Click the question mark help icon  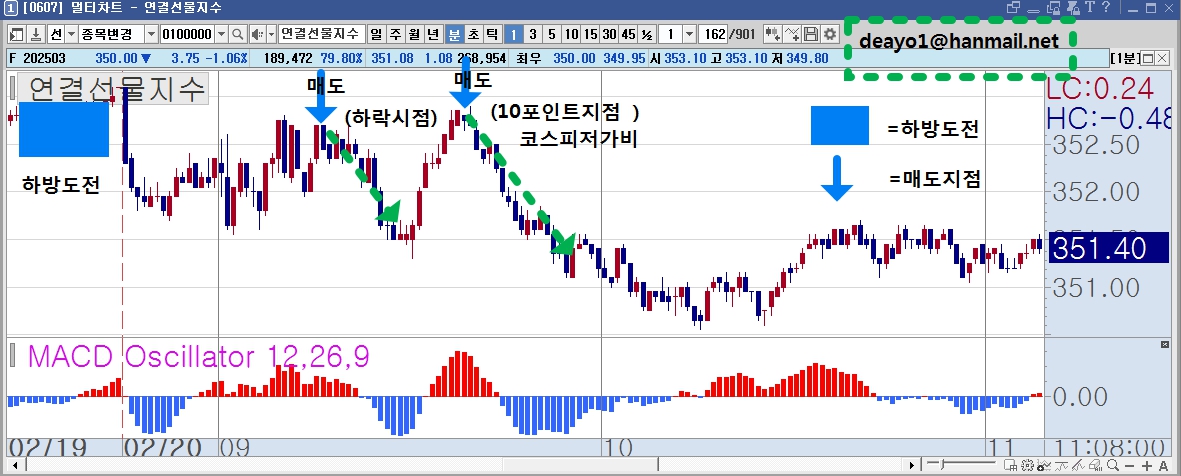(1106, 7)
